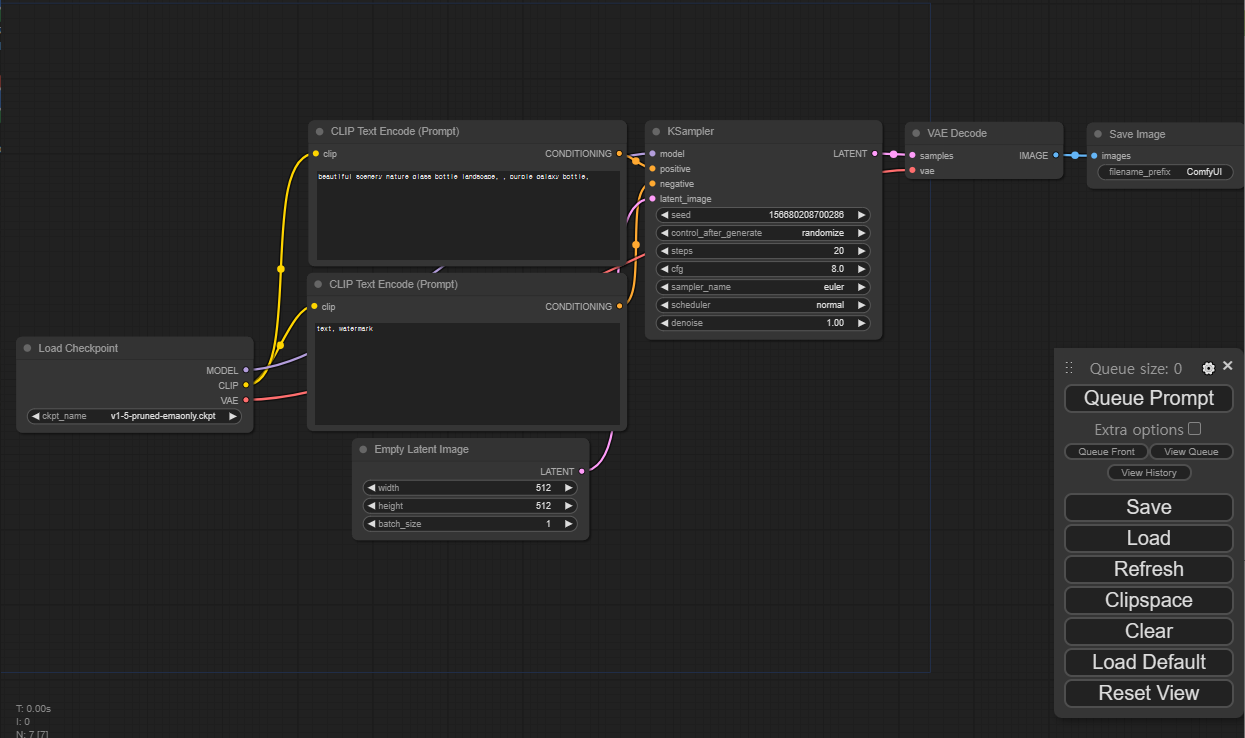Click the cfg value field
The height and width of the screenshot is (738, 1245).
[x=763, y=269]
